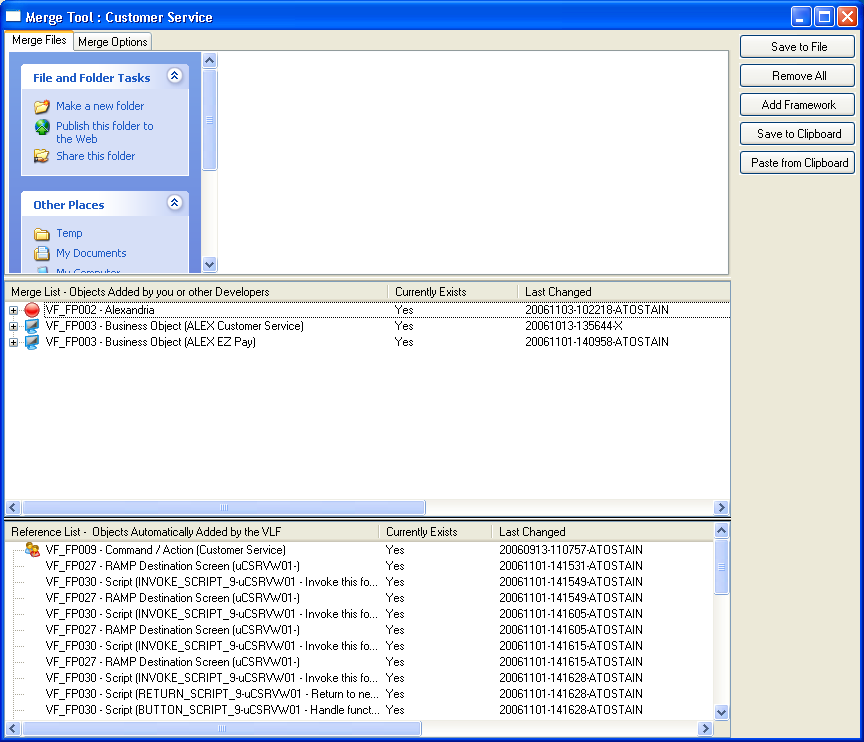864x742 pixels.
Task: Collapse the File and Folder Tasks section
Action: [x=175, y=76]
